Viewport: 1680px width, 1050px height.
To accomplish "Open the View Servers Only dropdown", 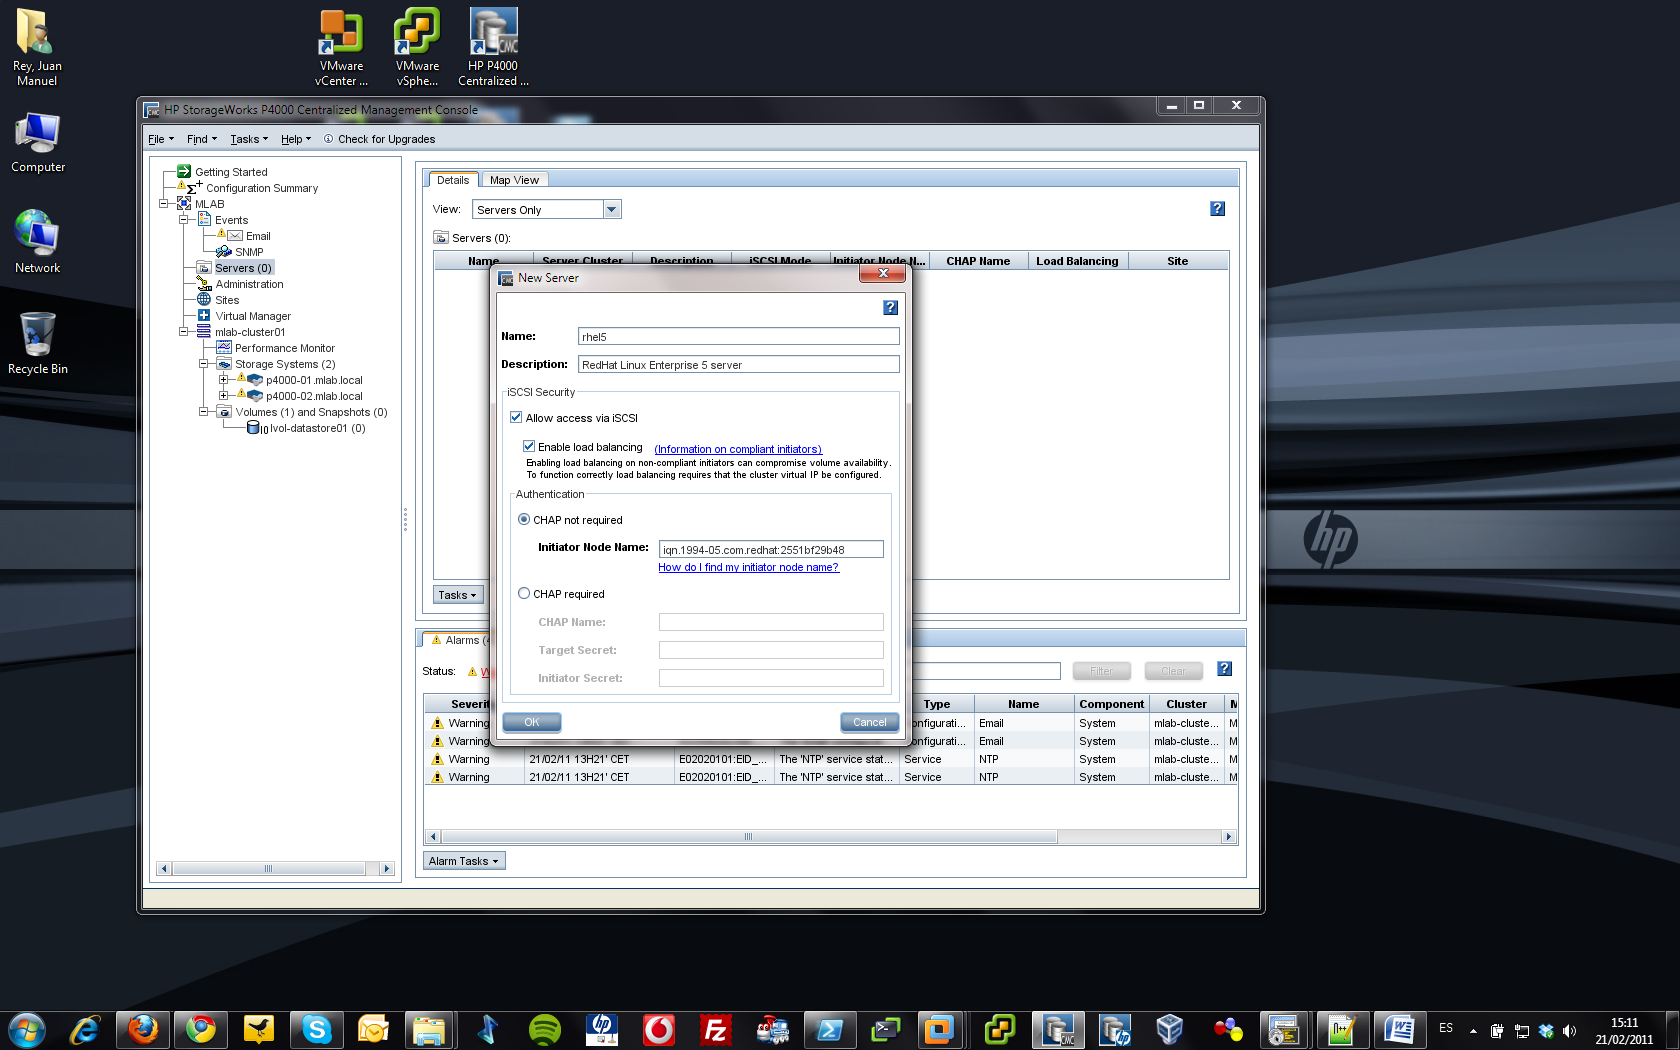I will (612, 210).
